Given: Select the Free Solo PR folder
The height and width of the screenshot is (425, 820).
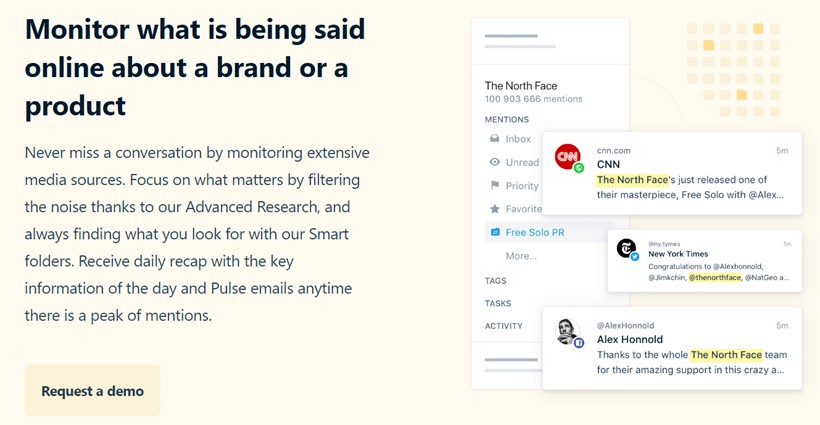Looking at the screenshot, I should [549, 232].
